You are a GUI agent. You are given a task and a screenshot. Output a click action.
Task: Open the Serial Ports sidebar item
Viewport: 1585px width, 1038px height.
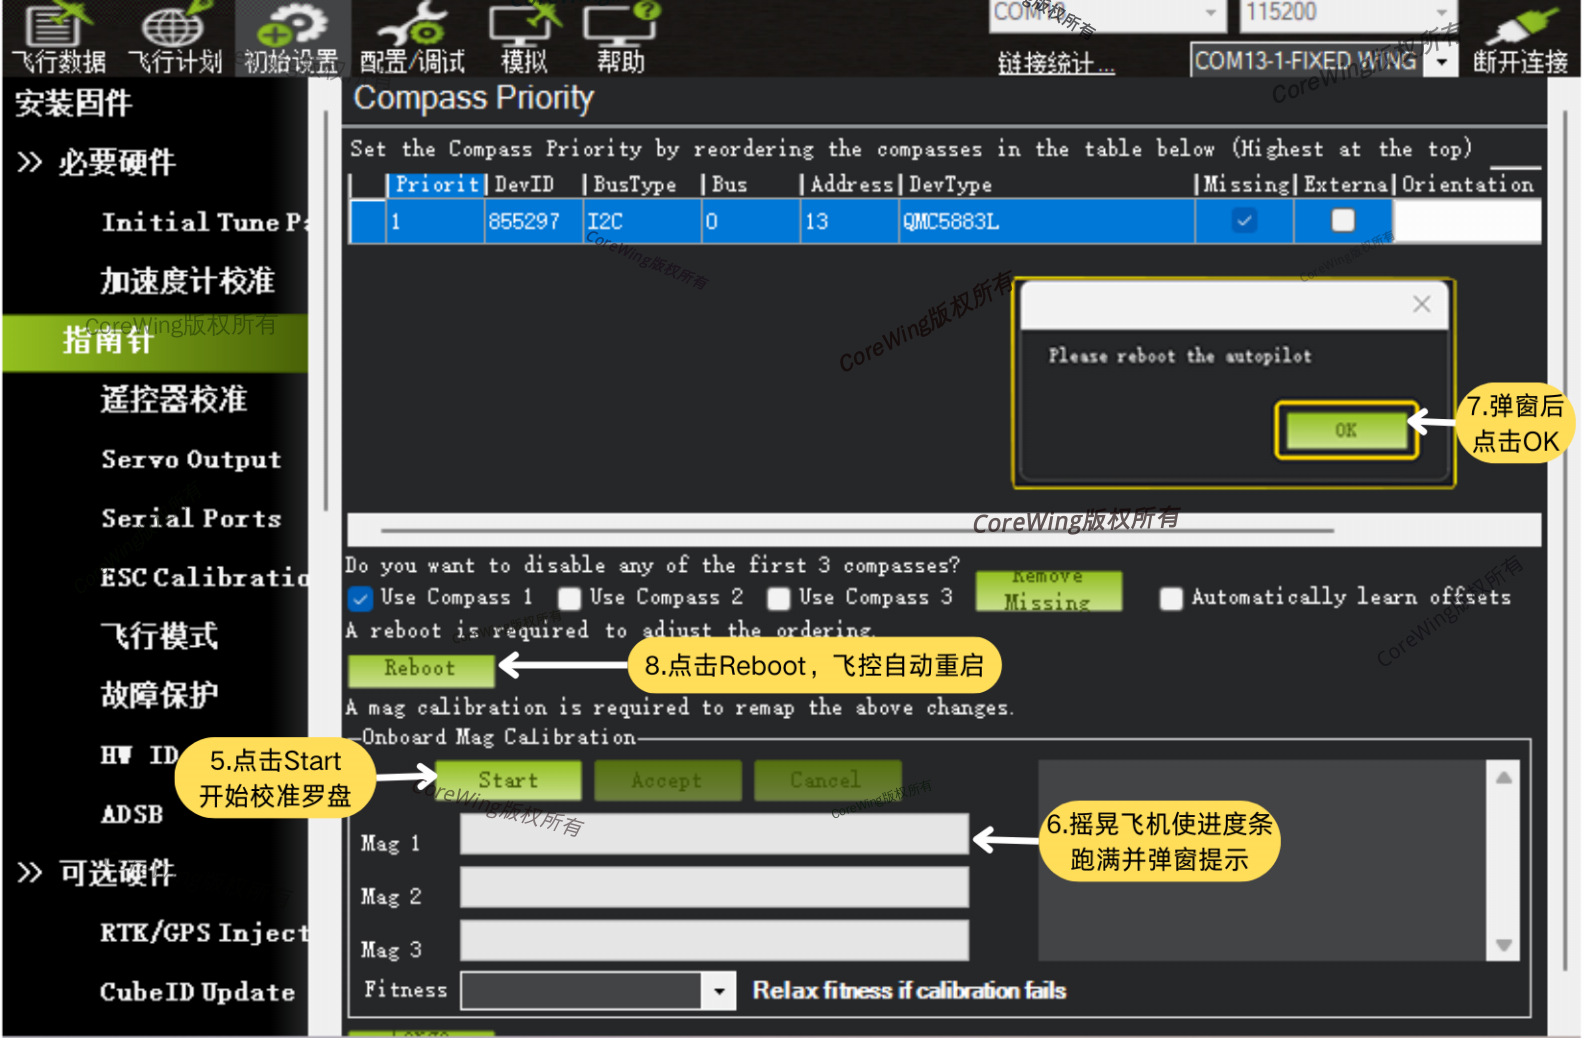(x=191, y=518)
